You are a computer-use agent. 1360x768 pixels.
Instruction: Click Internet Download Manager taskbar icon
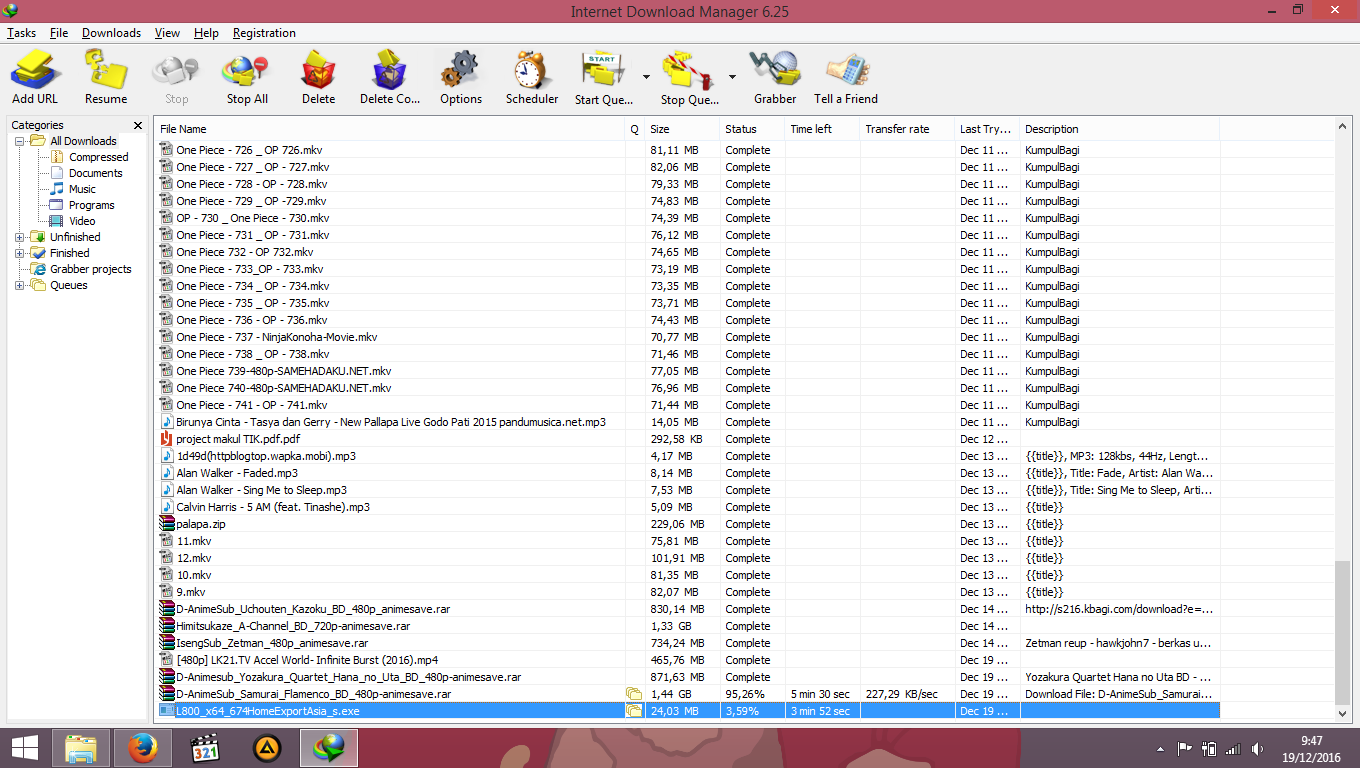(x=329, y=748)
